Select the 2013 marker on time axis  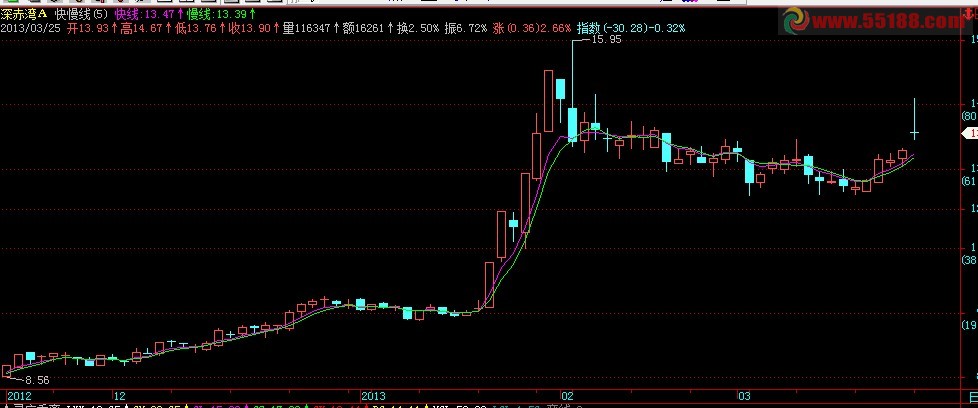click(x=374, y=396)
